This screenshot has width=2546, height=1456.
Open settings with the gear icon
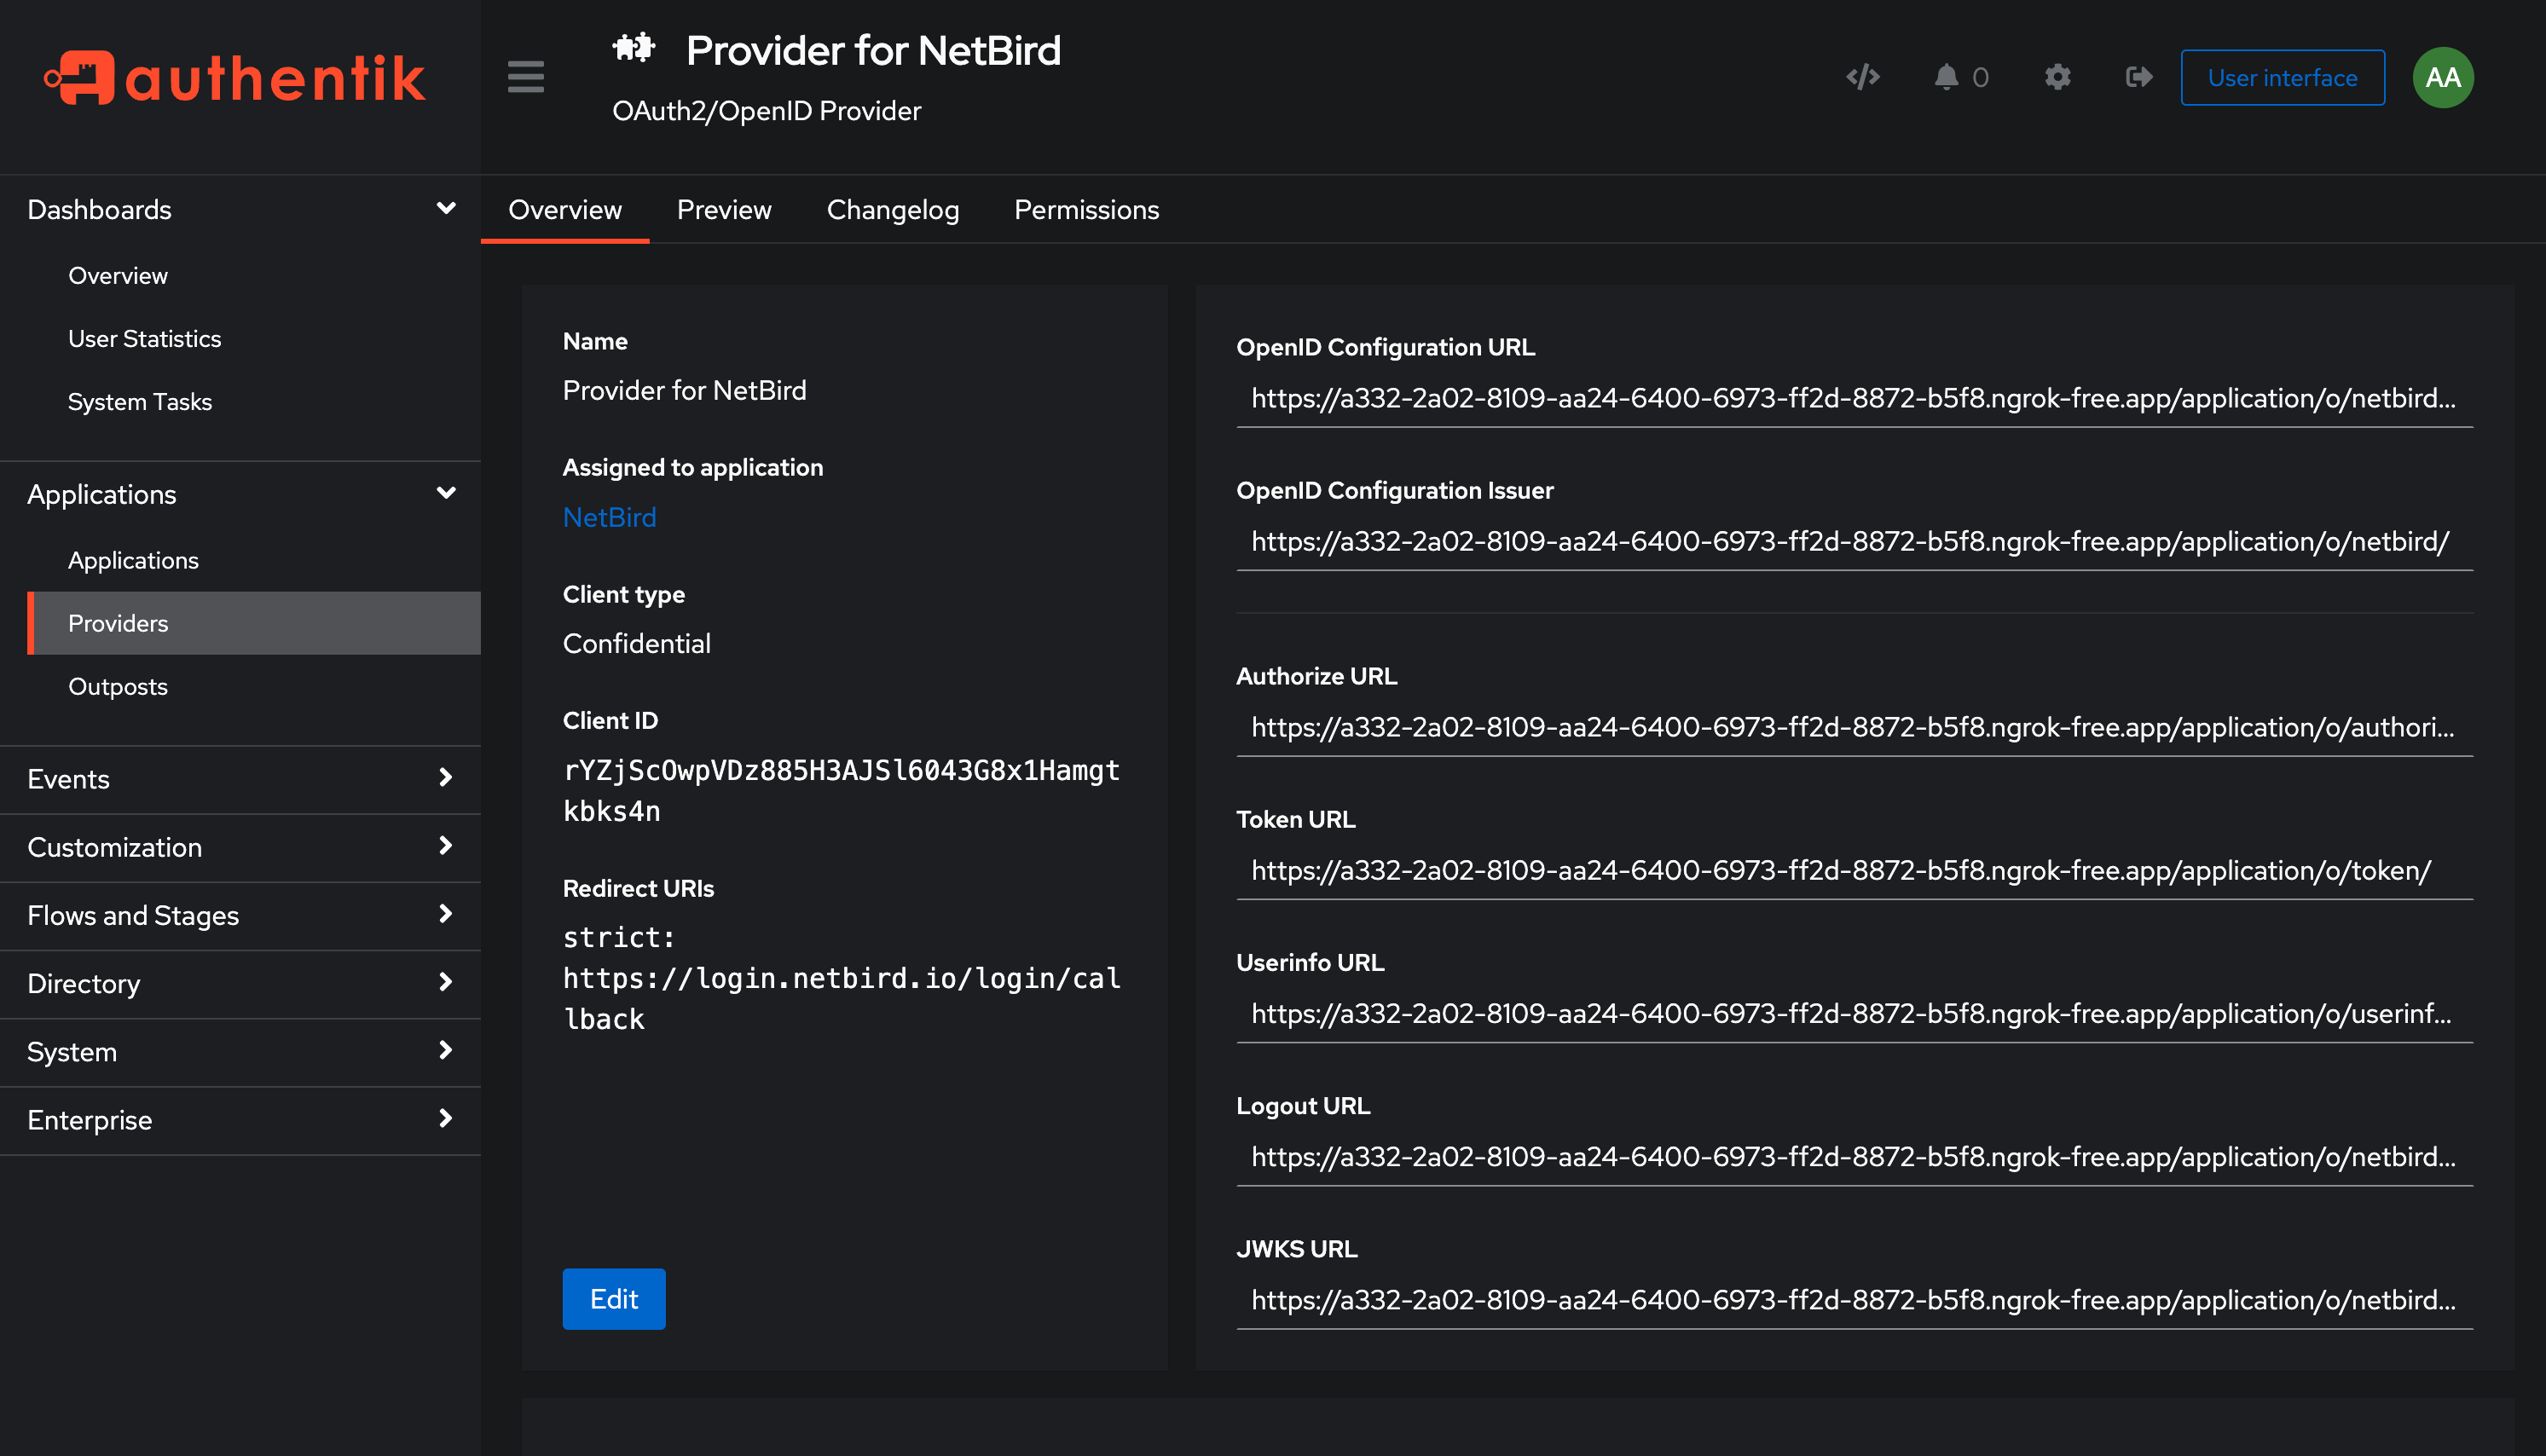pyautogui.click(x=2057, y=77)
